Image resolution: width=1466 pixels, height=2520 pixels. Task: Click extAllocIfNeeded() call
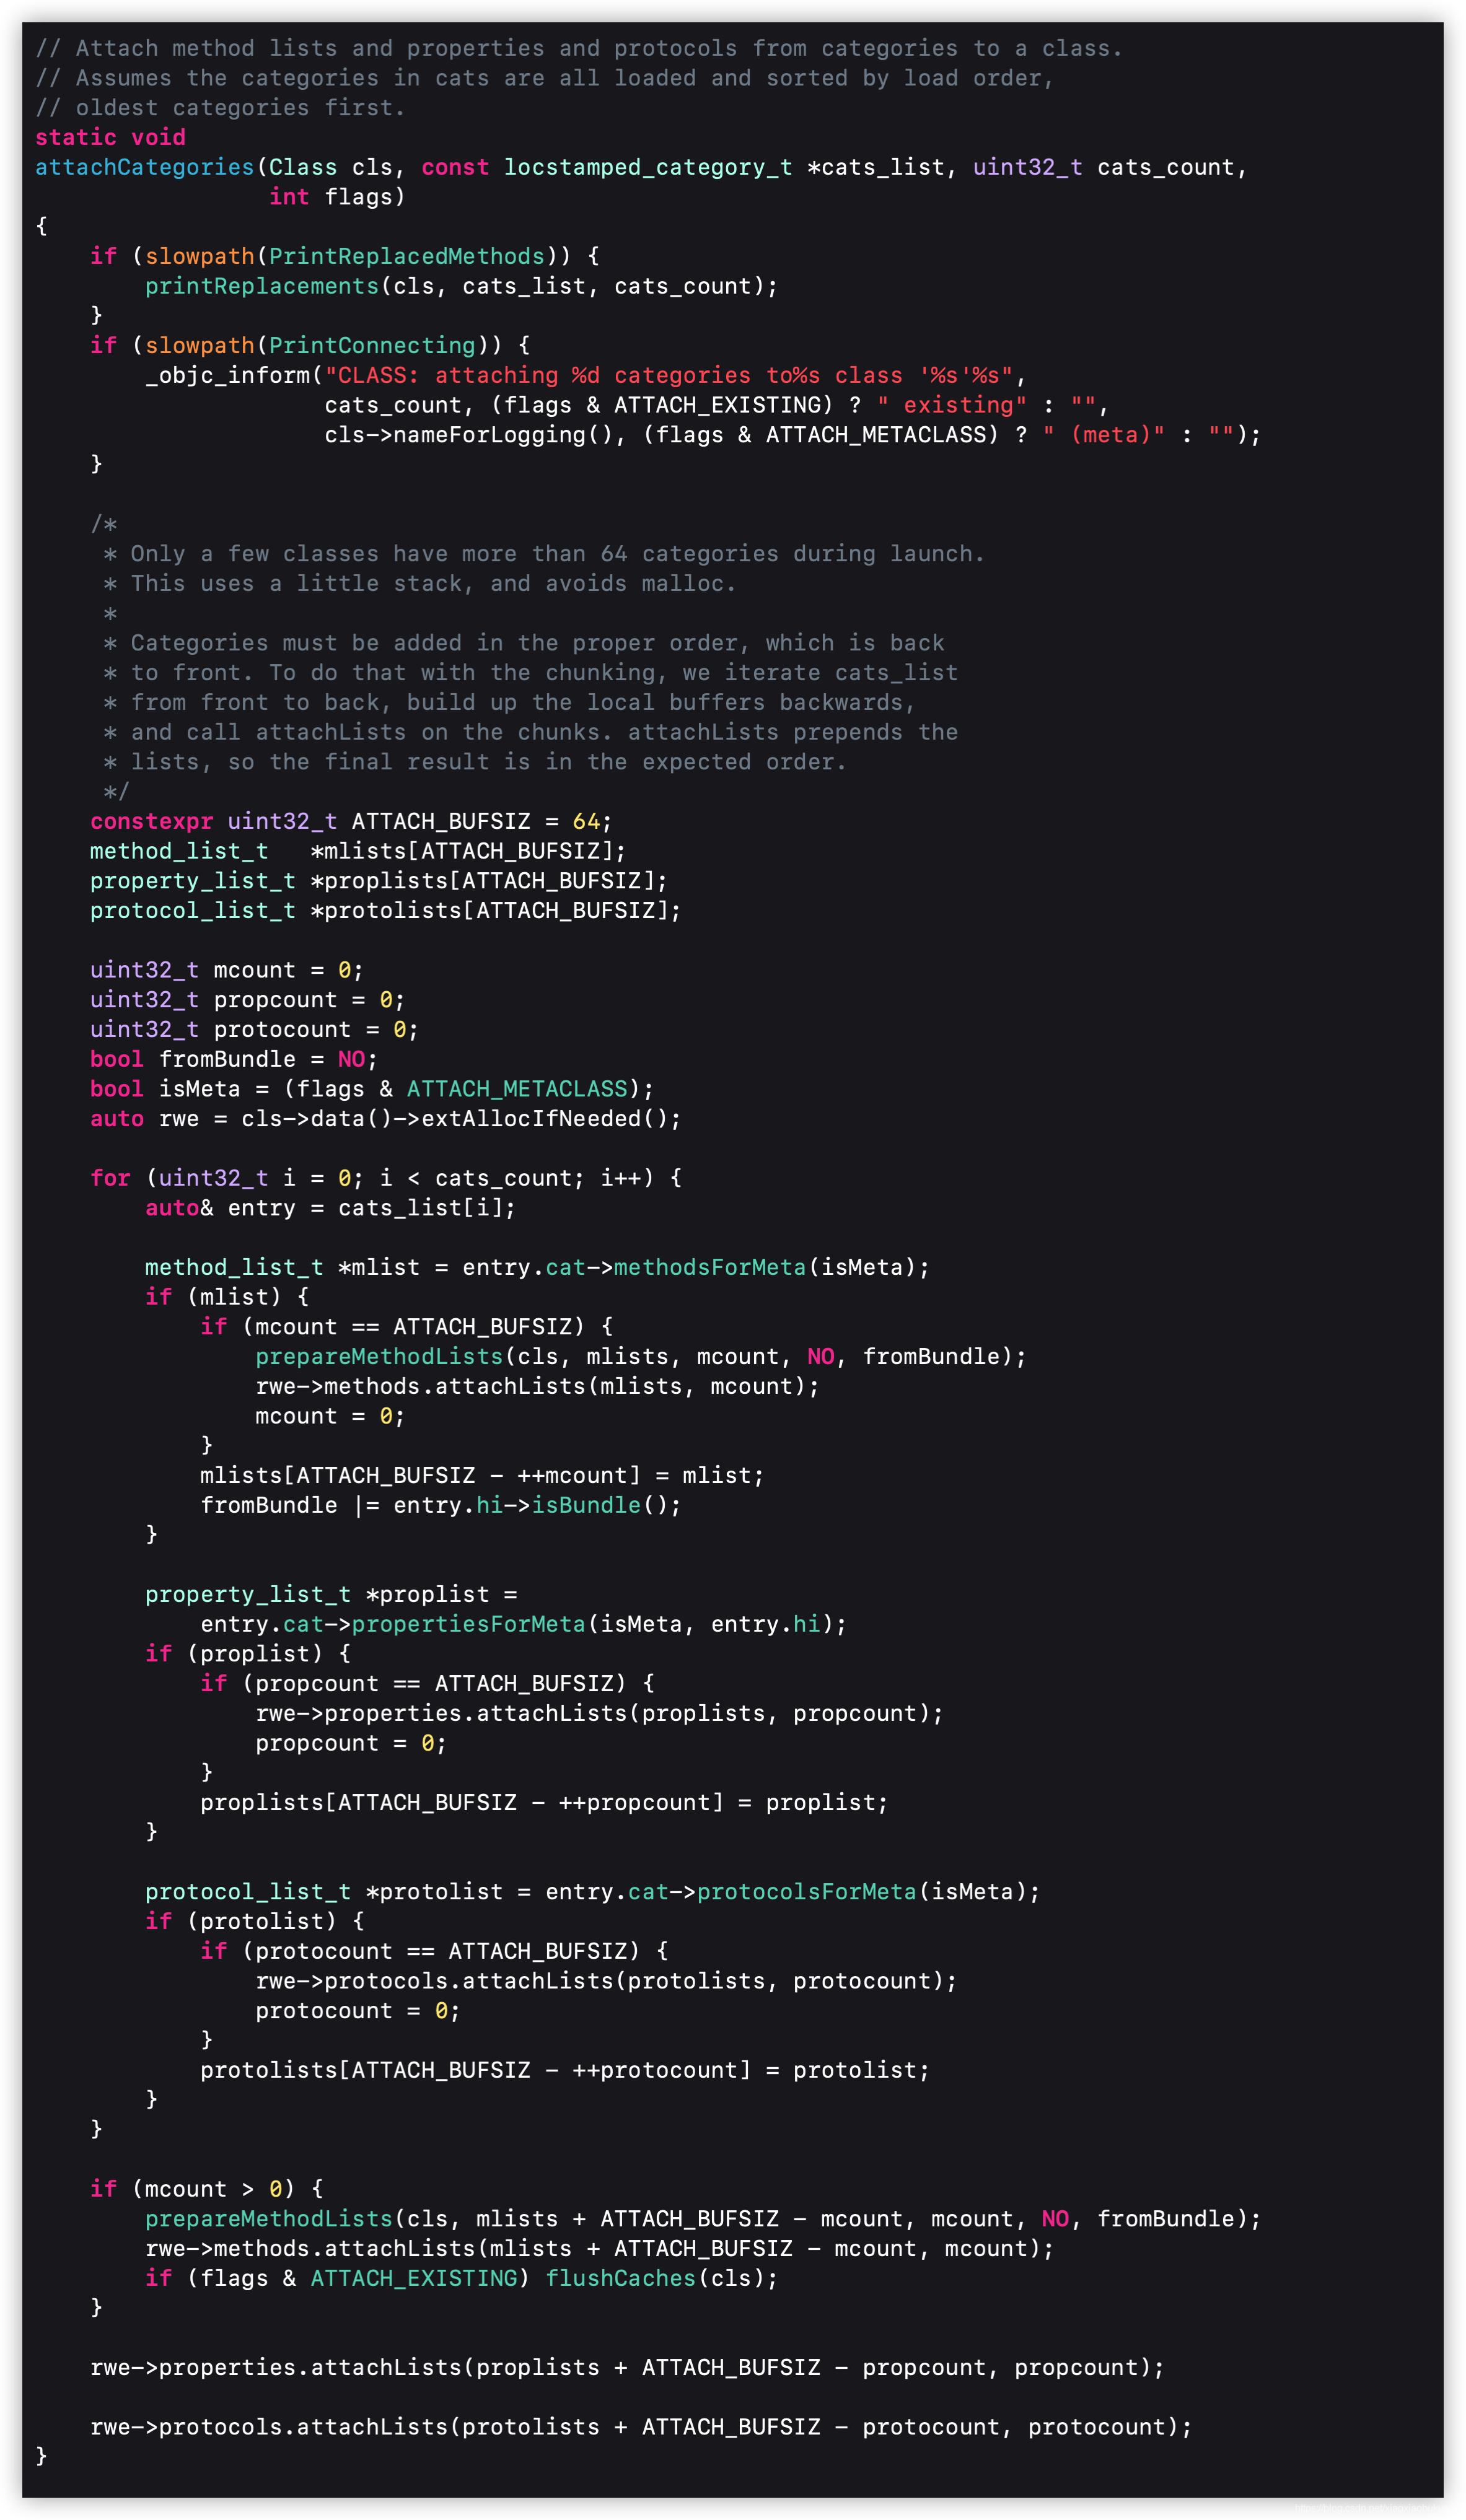point(551,1119)
